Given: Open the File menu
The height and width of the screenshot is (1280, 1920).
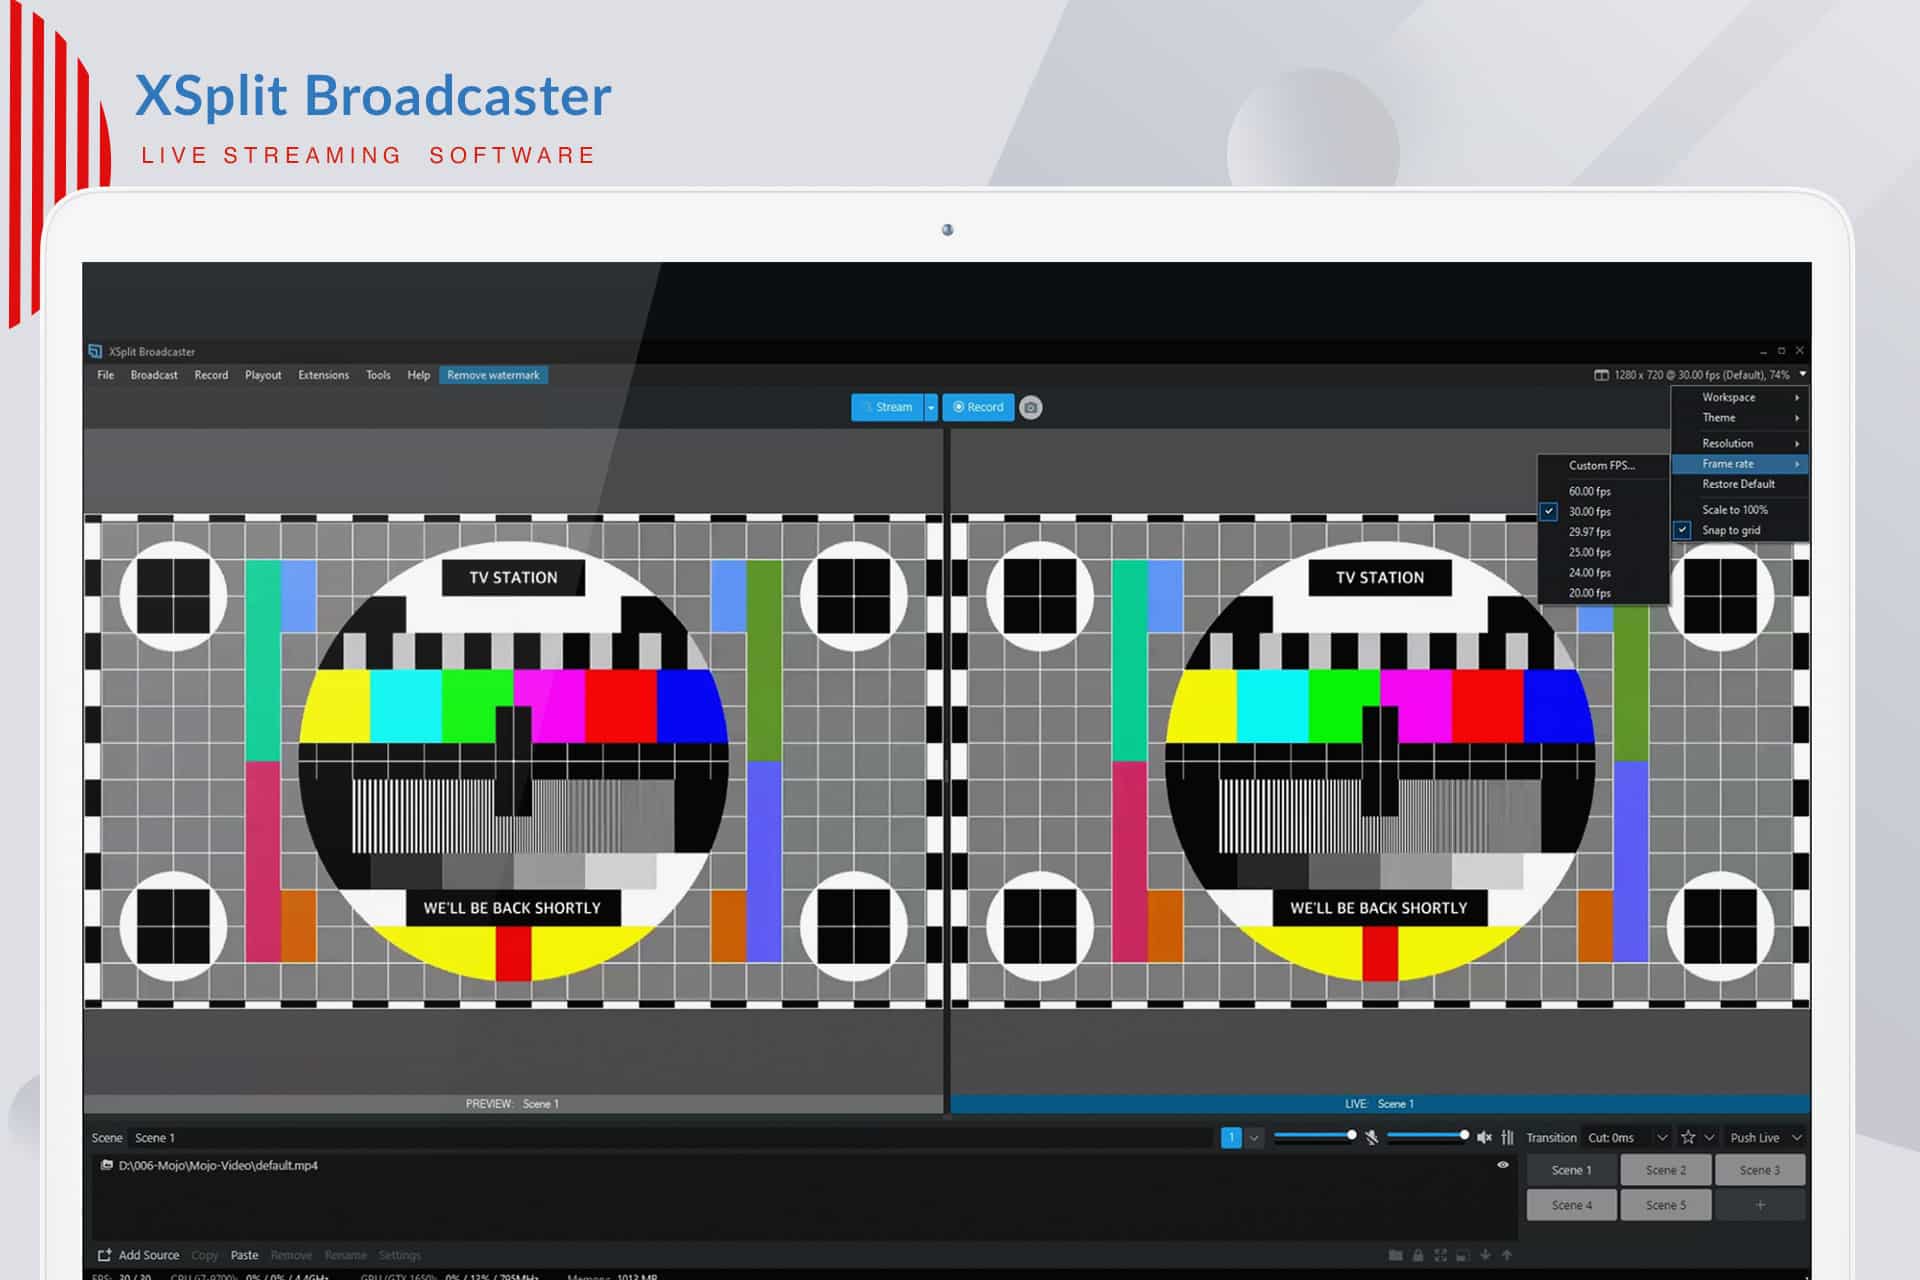Looking at the screenshot, I should [106, 375].
